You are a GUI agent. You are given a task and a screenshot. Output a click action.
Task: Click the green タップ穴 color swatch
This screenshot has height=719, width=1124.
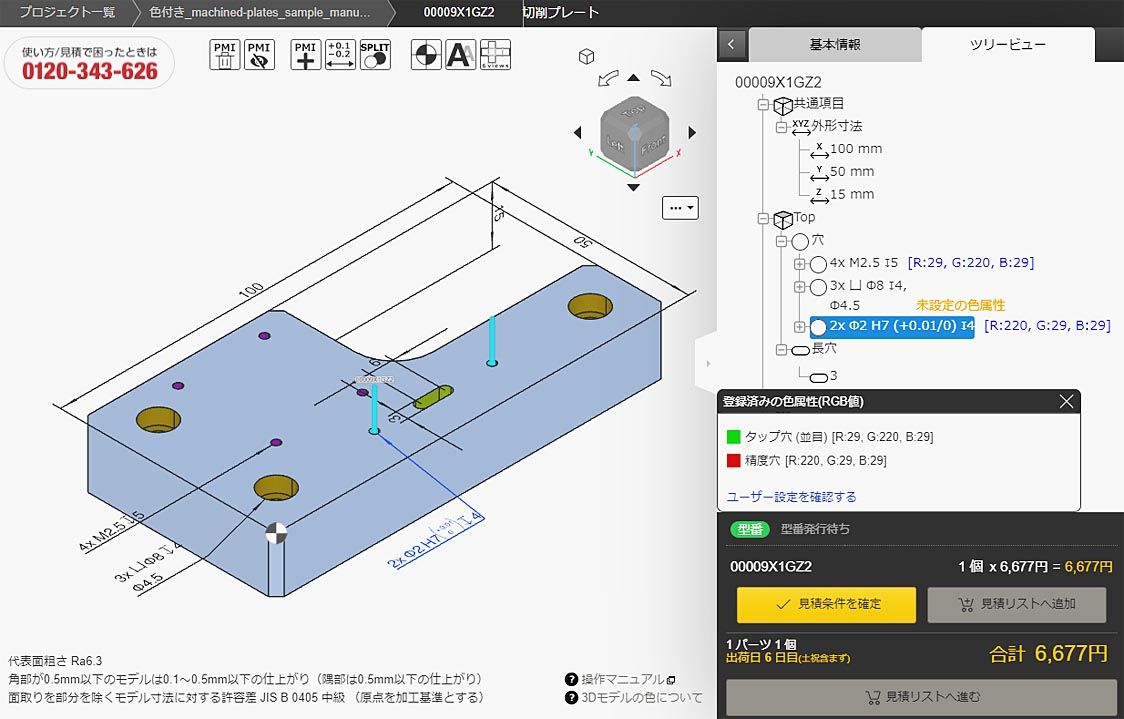[x=734, y=437]
